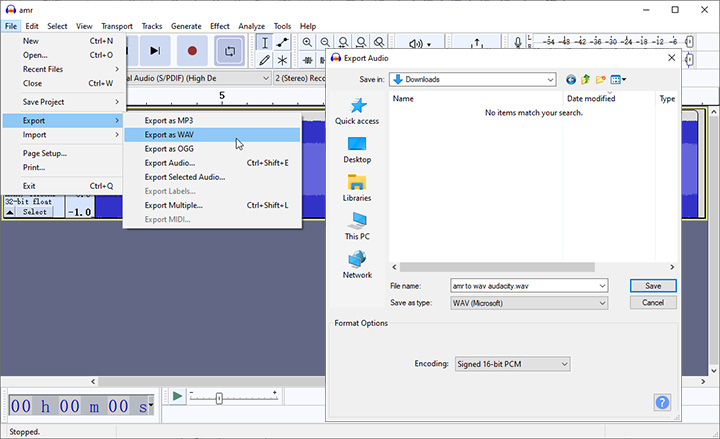Choose Export as WAV from submenu
This screenshot has height=439, width=720.
(168, 134)
